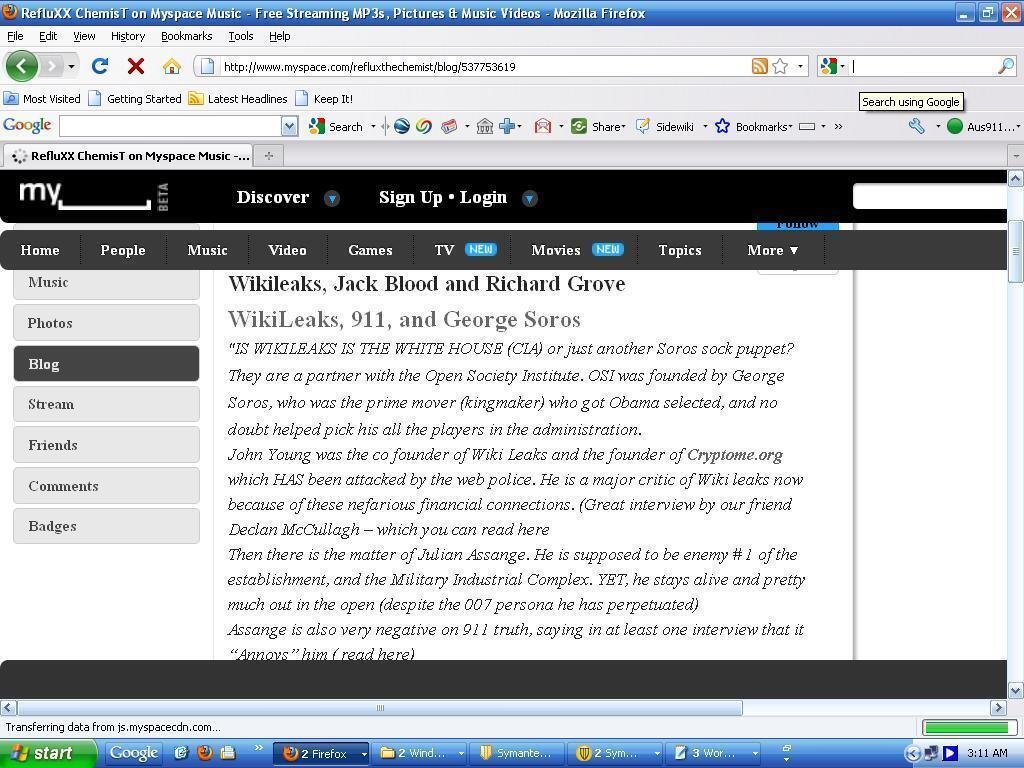Image resolution: width=1024 pixels, height=768 pixels.
Task: Show more Google toolbar buttons chevron
Action: pos(839,127)
